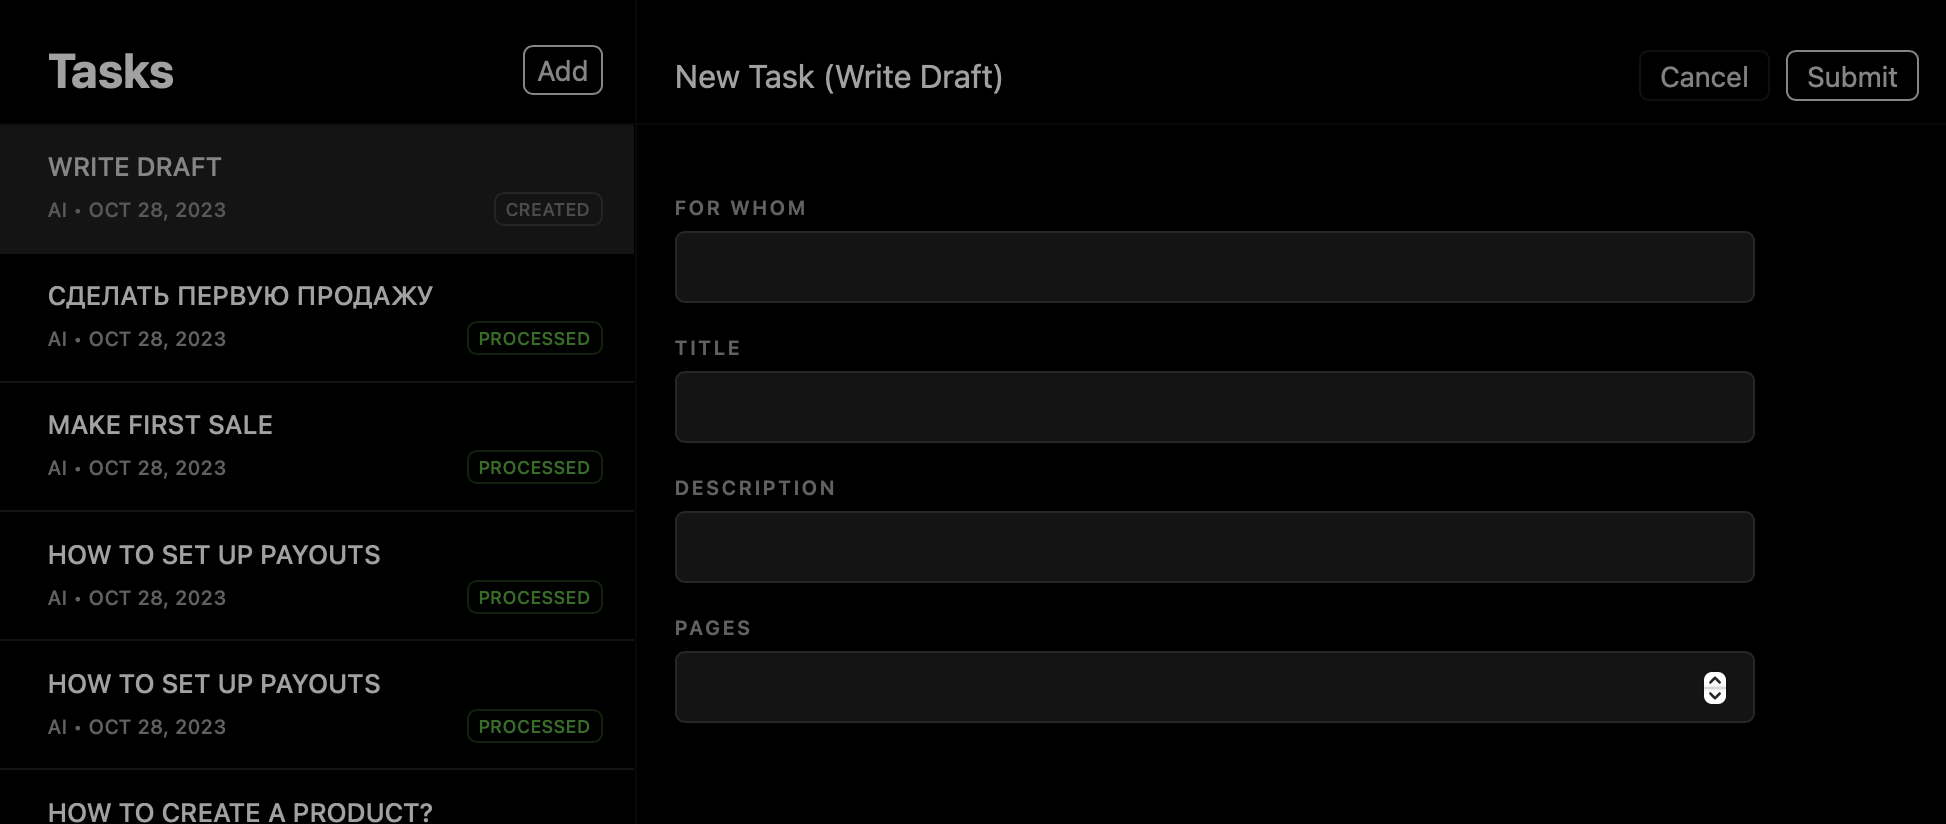Submit the Write Draft task

(1851, 77)
